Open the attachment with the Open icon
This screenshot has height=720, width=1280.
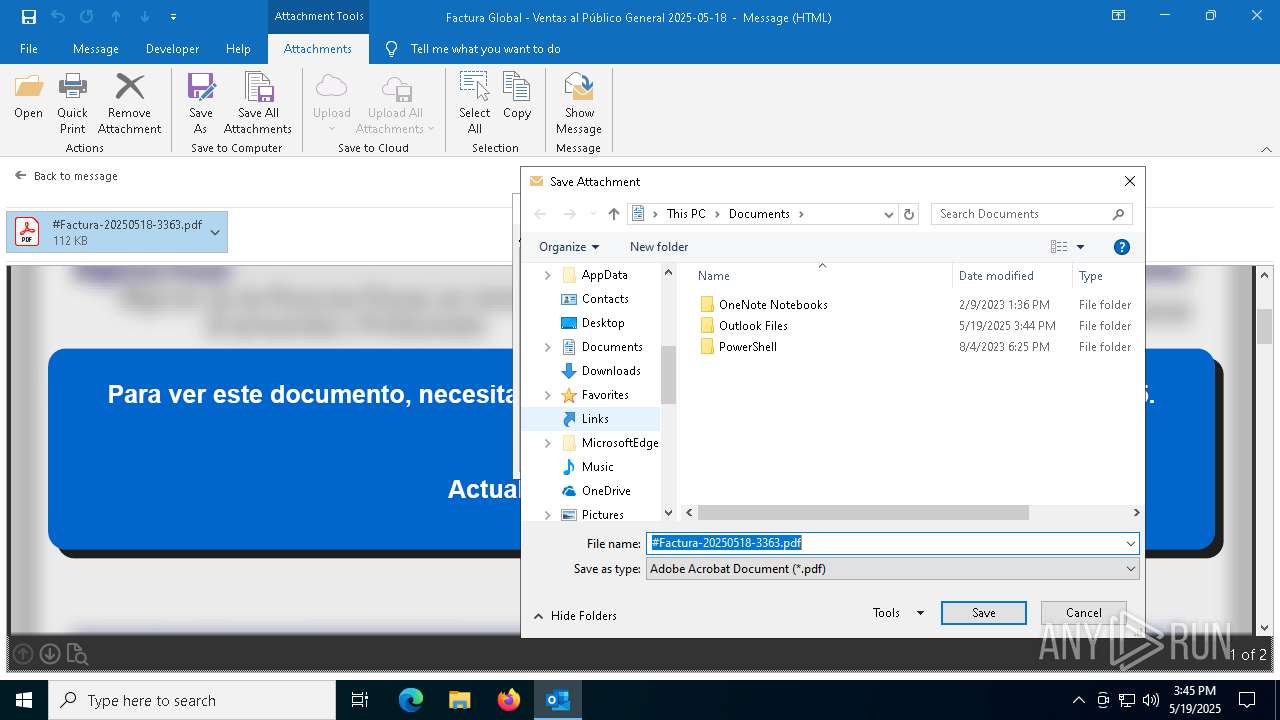point(28,97)
